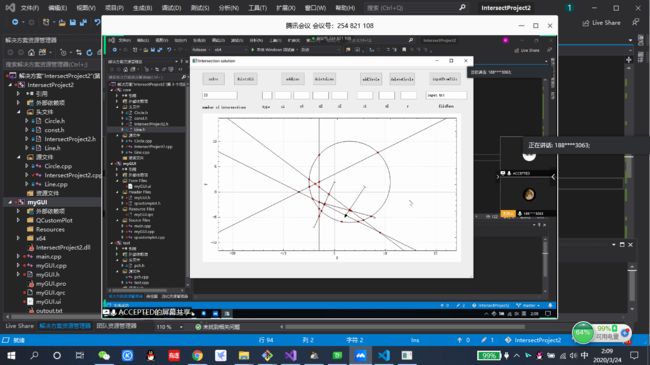
Task: Click the send feedback icon at top right
Action: tap(636, 23)
